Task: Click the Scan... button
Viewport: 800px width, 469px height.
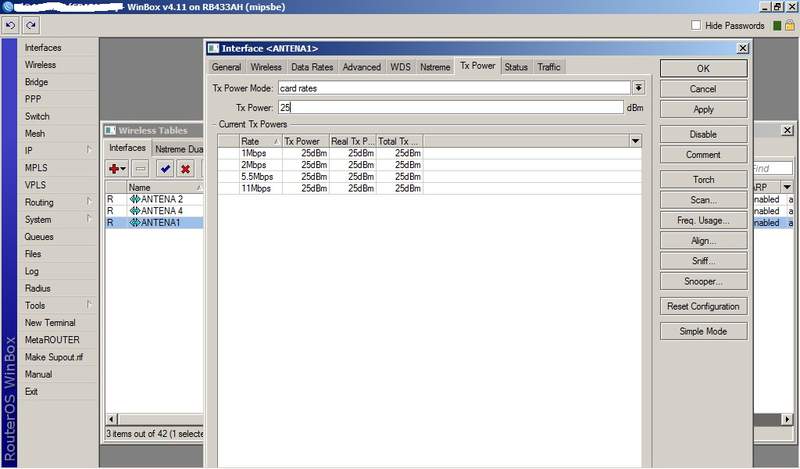Action: tap(703, 200)
